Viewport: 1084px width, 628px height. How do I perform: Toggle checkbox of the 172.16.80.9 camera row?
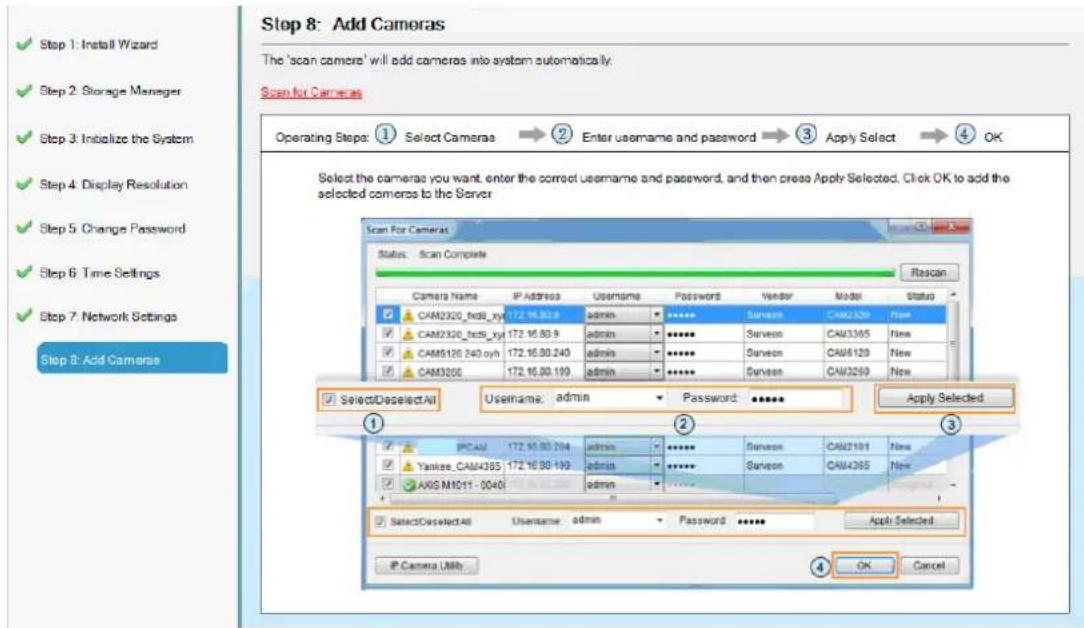tap(388, 333)
